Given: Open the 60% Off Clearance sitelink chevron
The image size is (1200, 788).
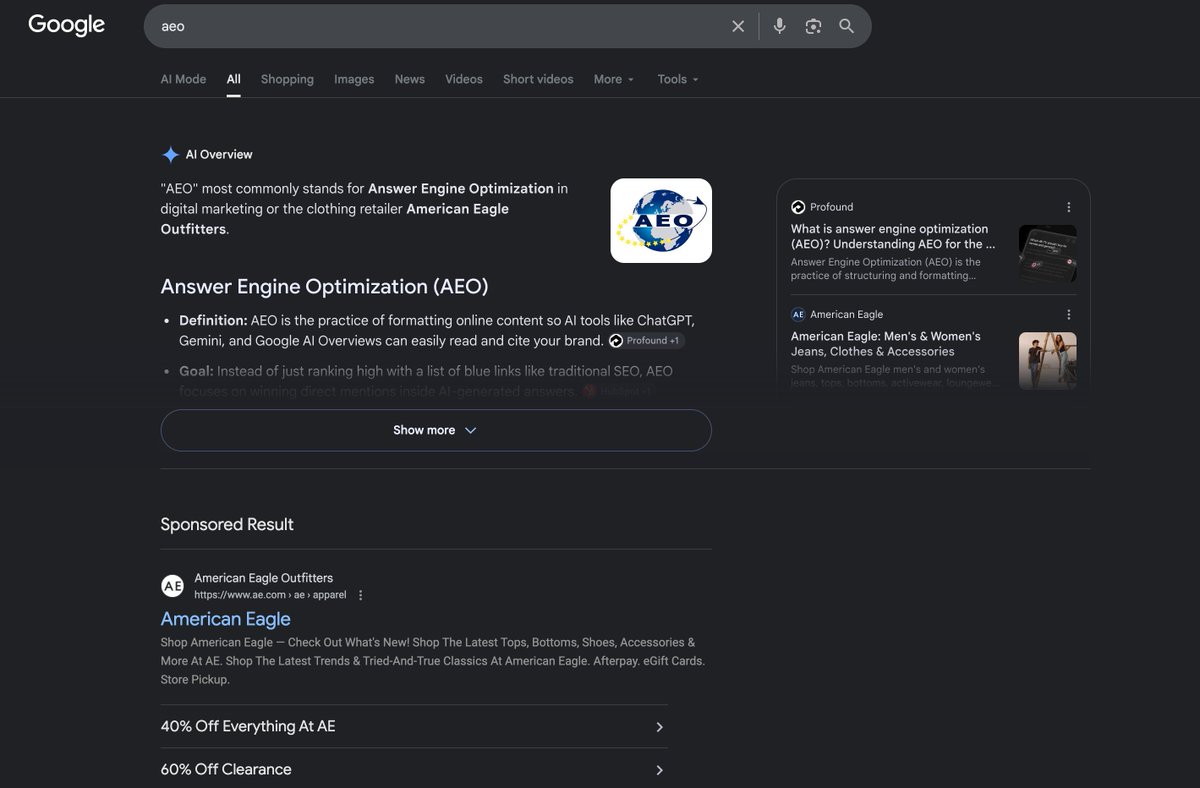Looking at the screenshot, I should [659, 770].
